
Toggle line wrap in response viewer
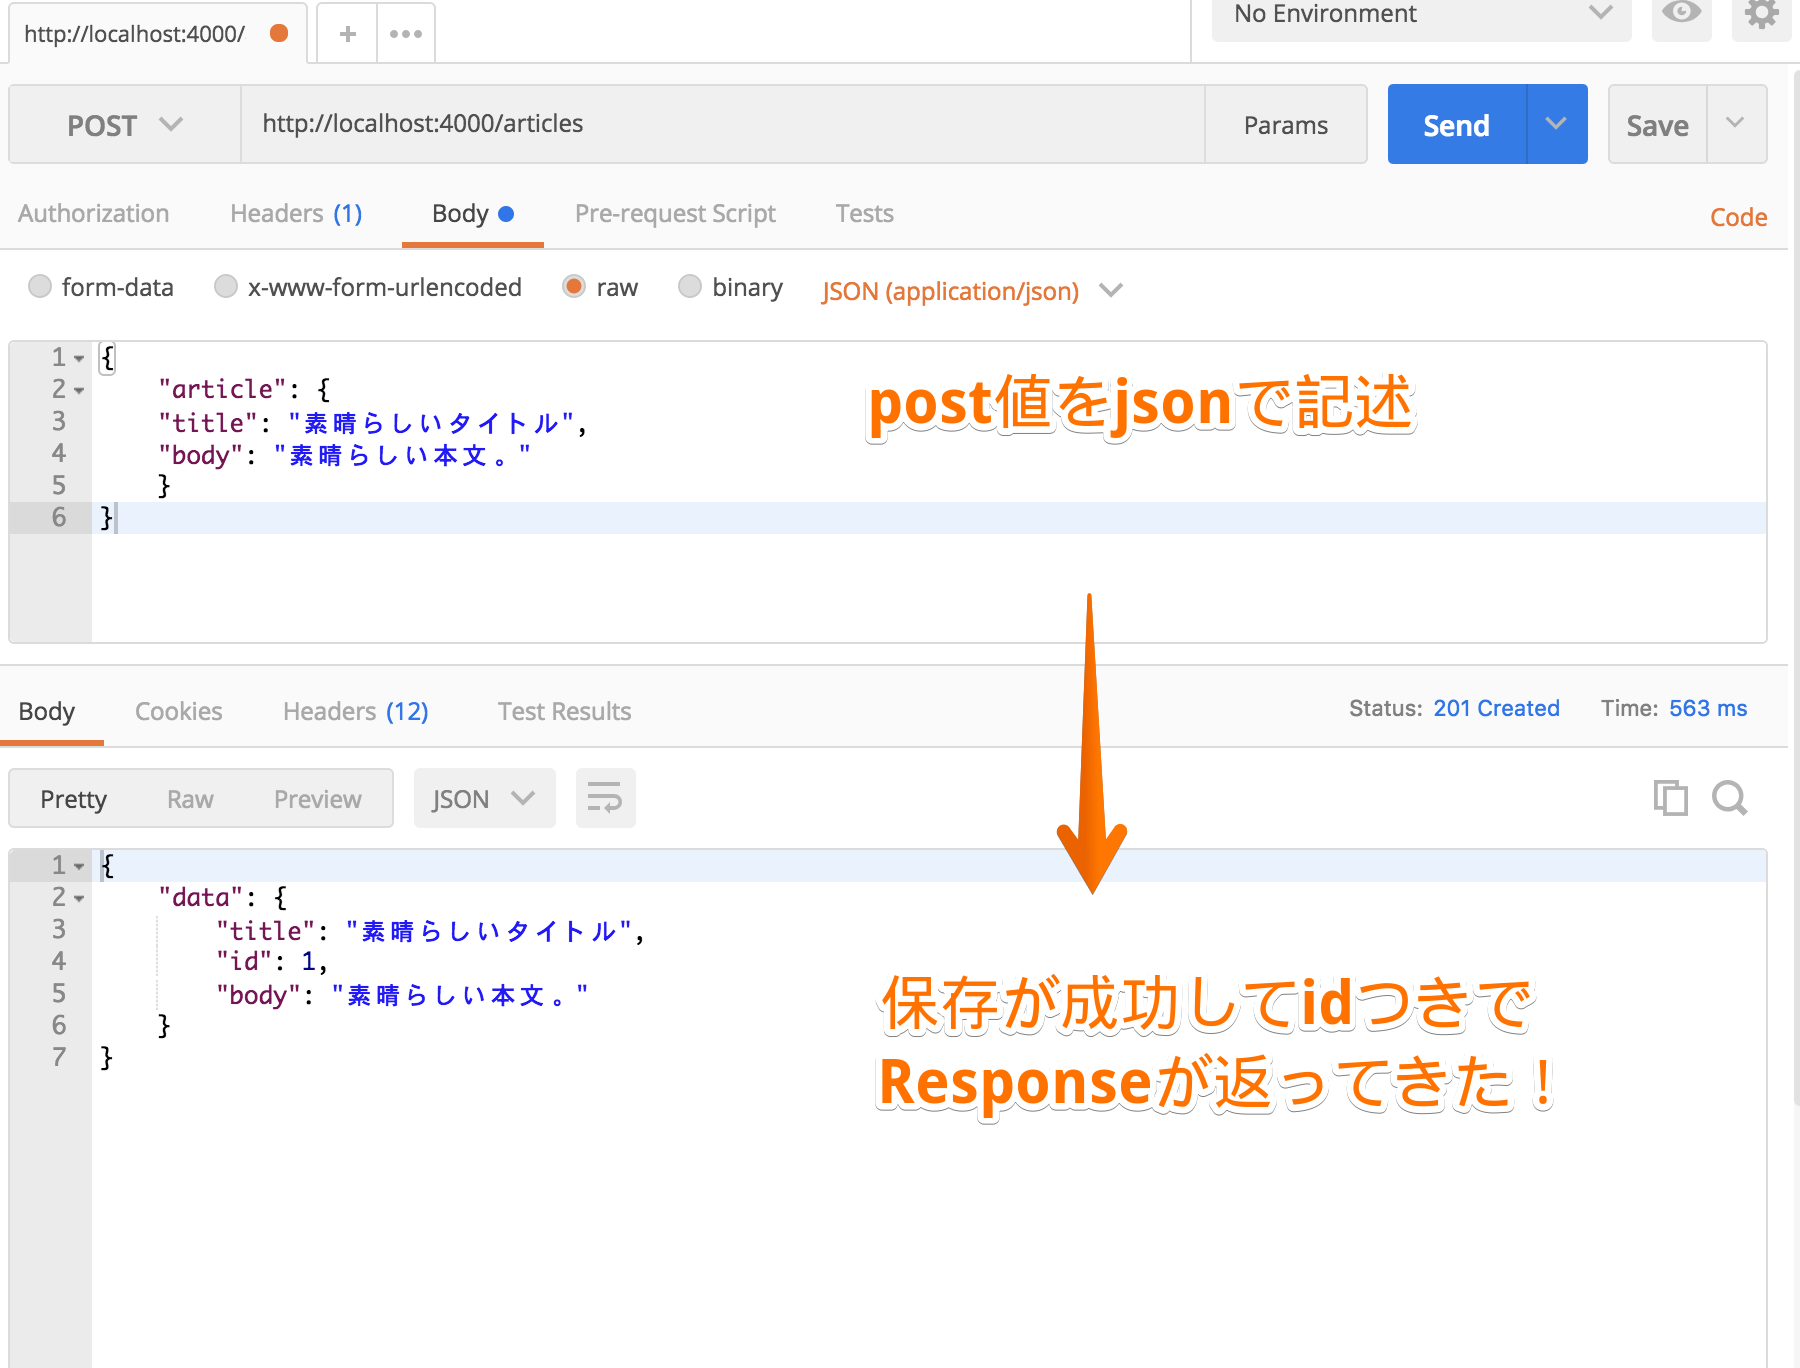[605, 798]
